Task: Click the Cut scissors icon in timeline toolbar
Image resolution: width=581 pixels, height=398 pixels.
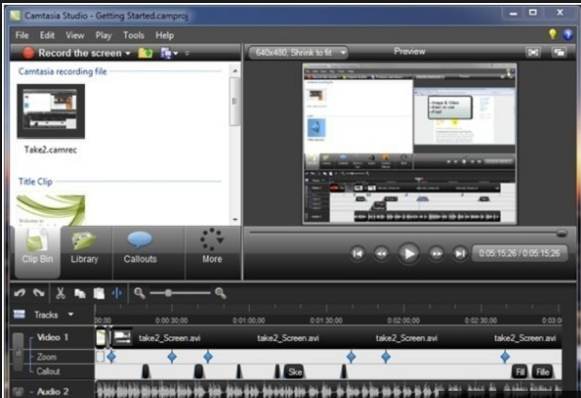Action: pyautogui.click(x=60, y=293)
